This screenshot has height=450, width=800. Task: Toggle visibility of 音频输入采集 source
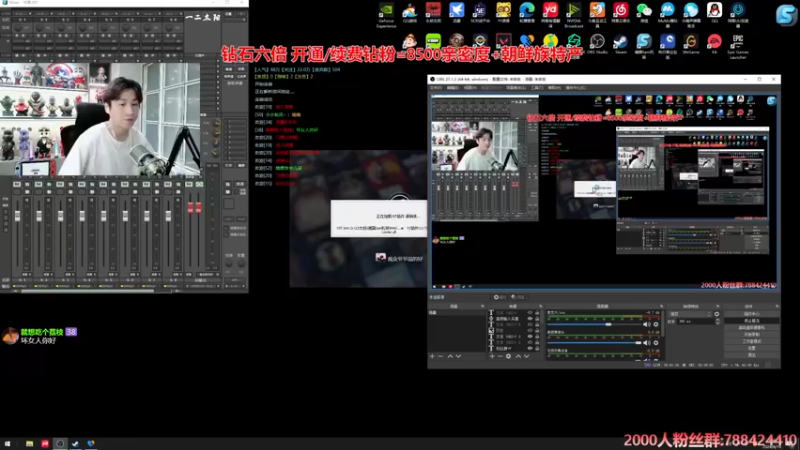click(x=530, y=319)
